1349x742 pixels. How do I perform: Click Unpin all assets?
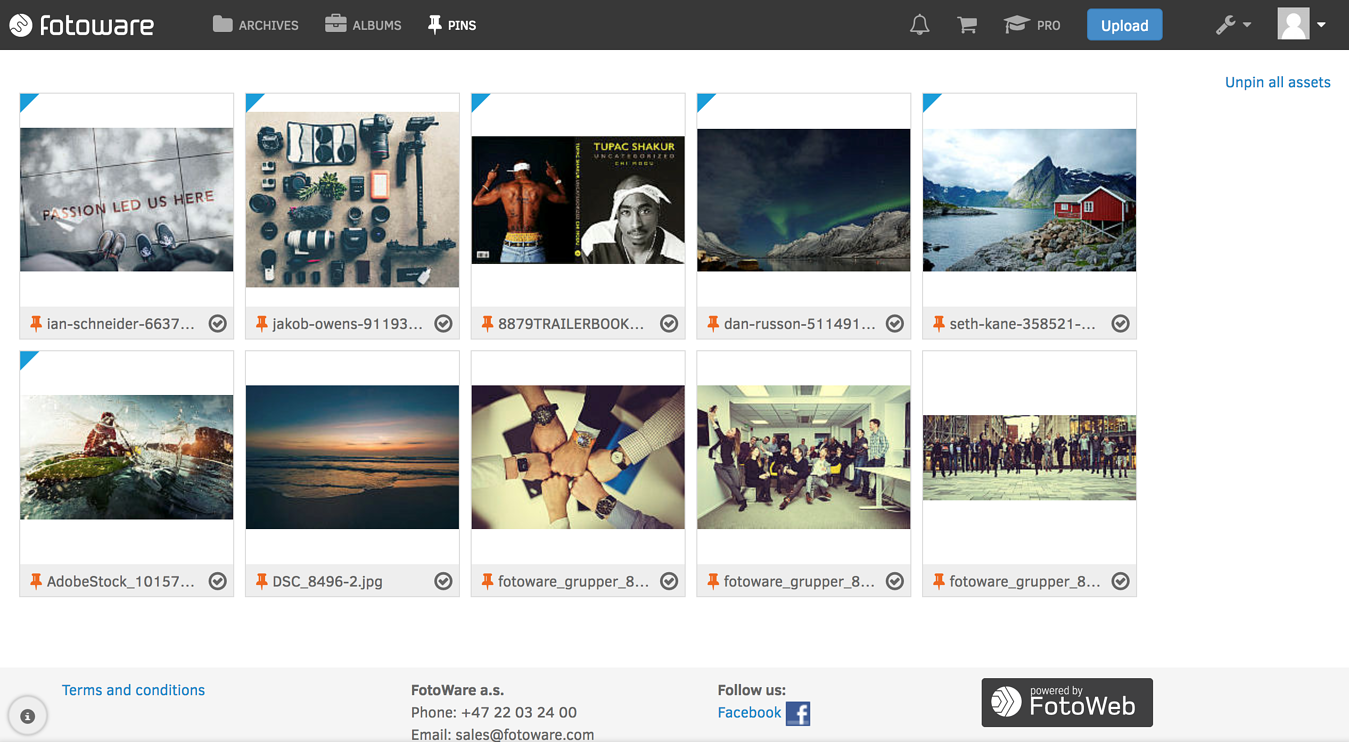1277,82
